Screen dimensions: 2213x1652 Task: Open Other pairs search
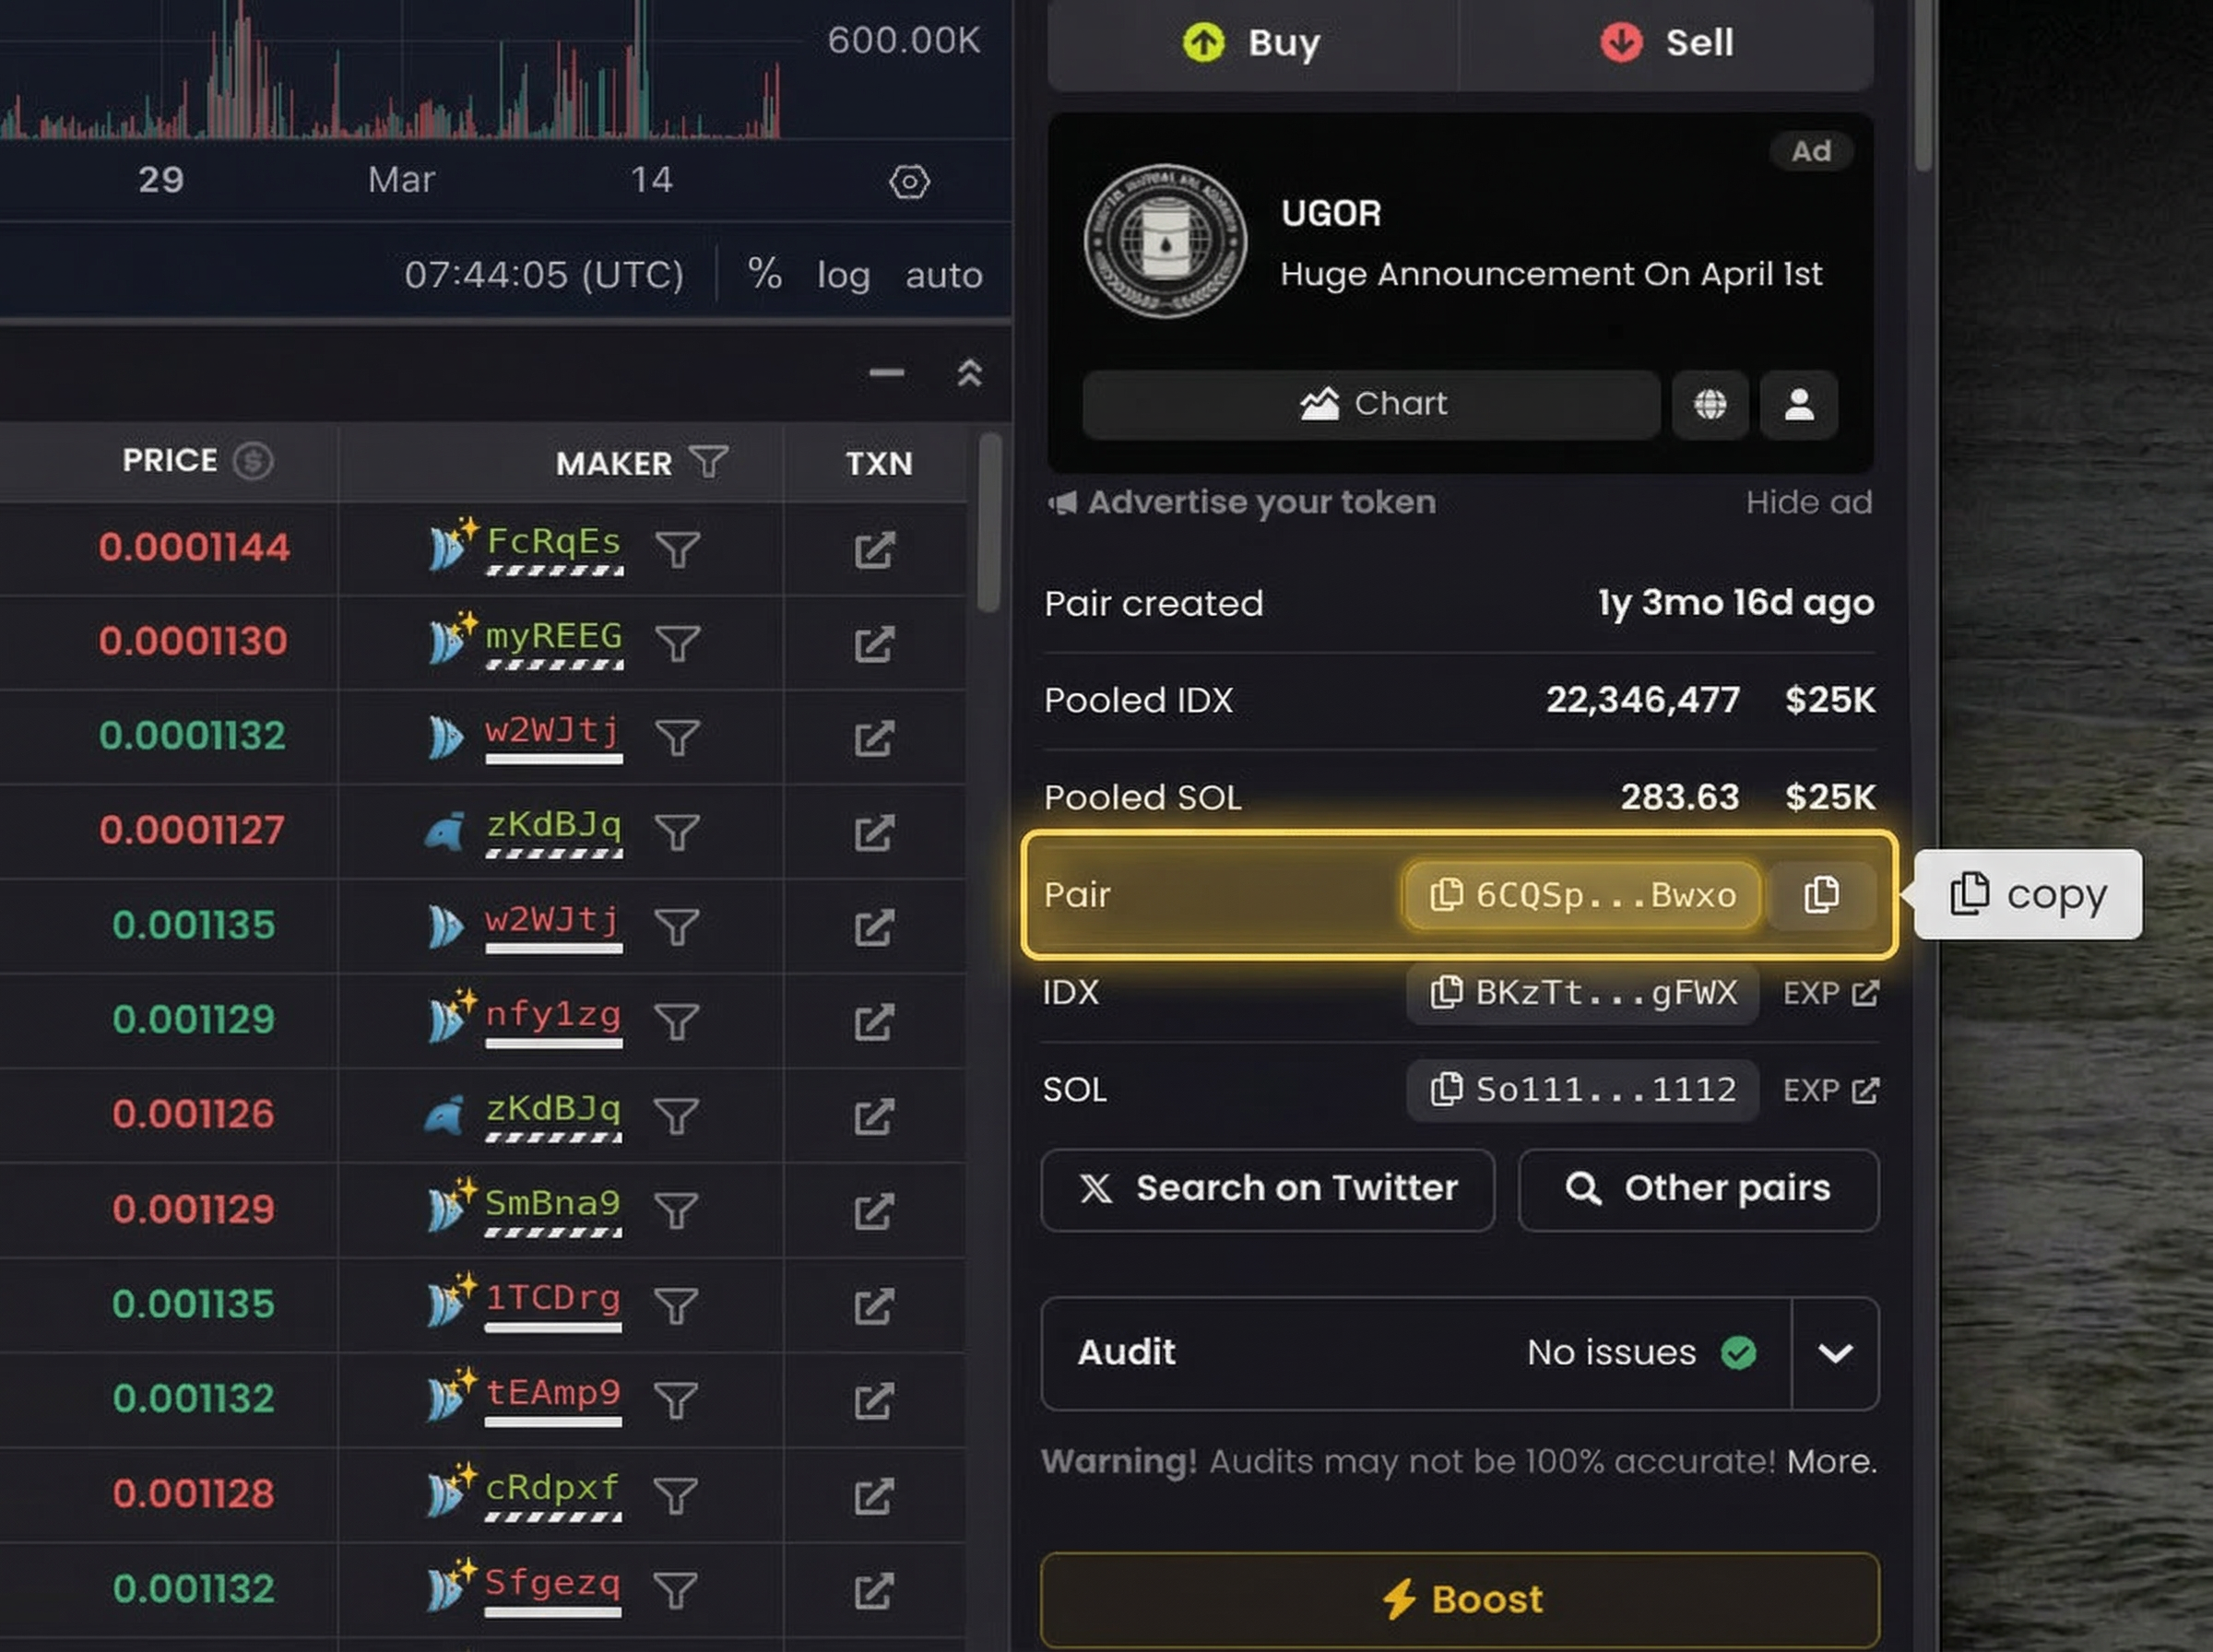(1698, 1189)
